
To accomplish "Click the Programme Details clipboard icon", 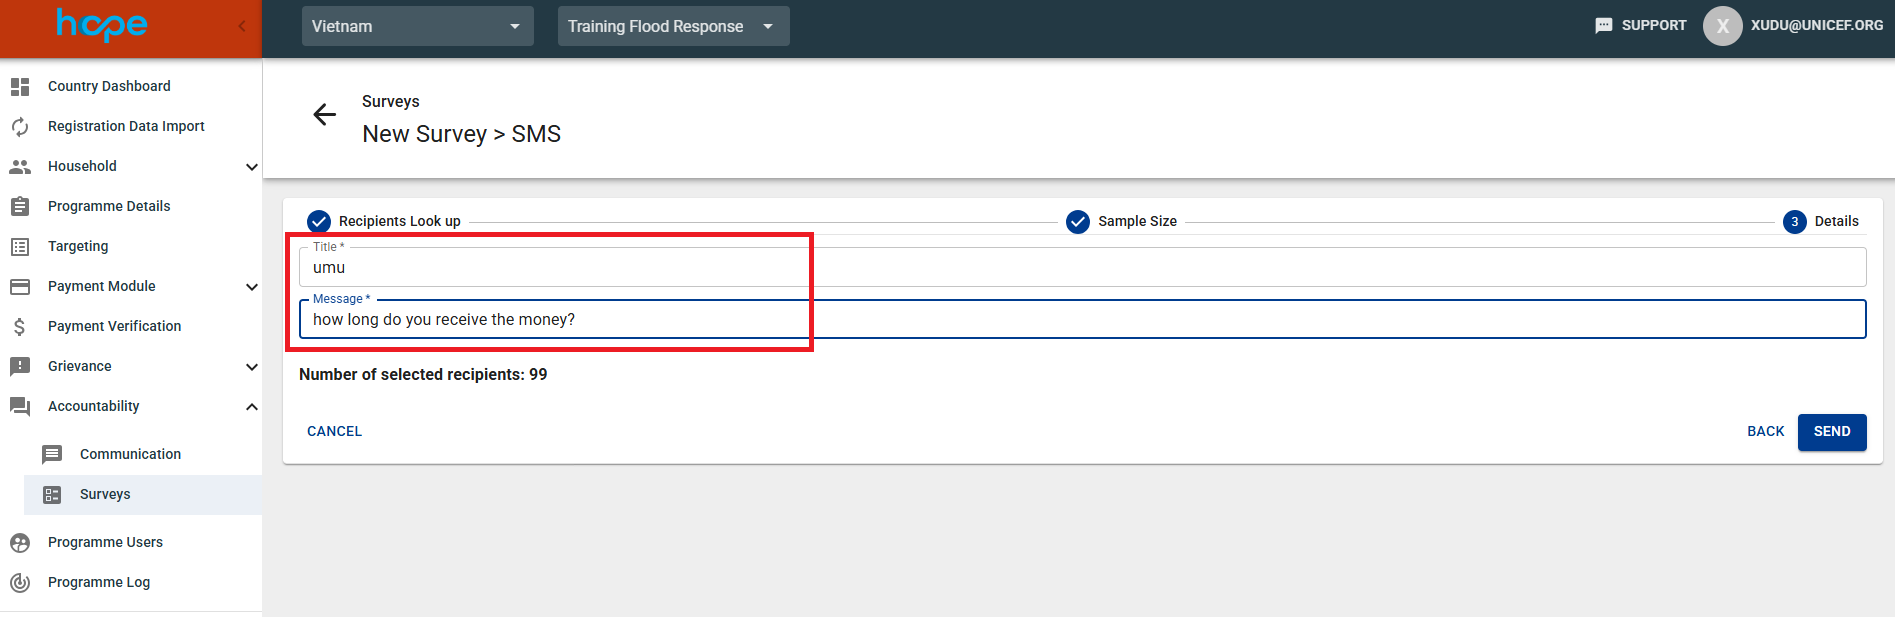I will pyautogui.click(x=20, y=207).
